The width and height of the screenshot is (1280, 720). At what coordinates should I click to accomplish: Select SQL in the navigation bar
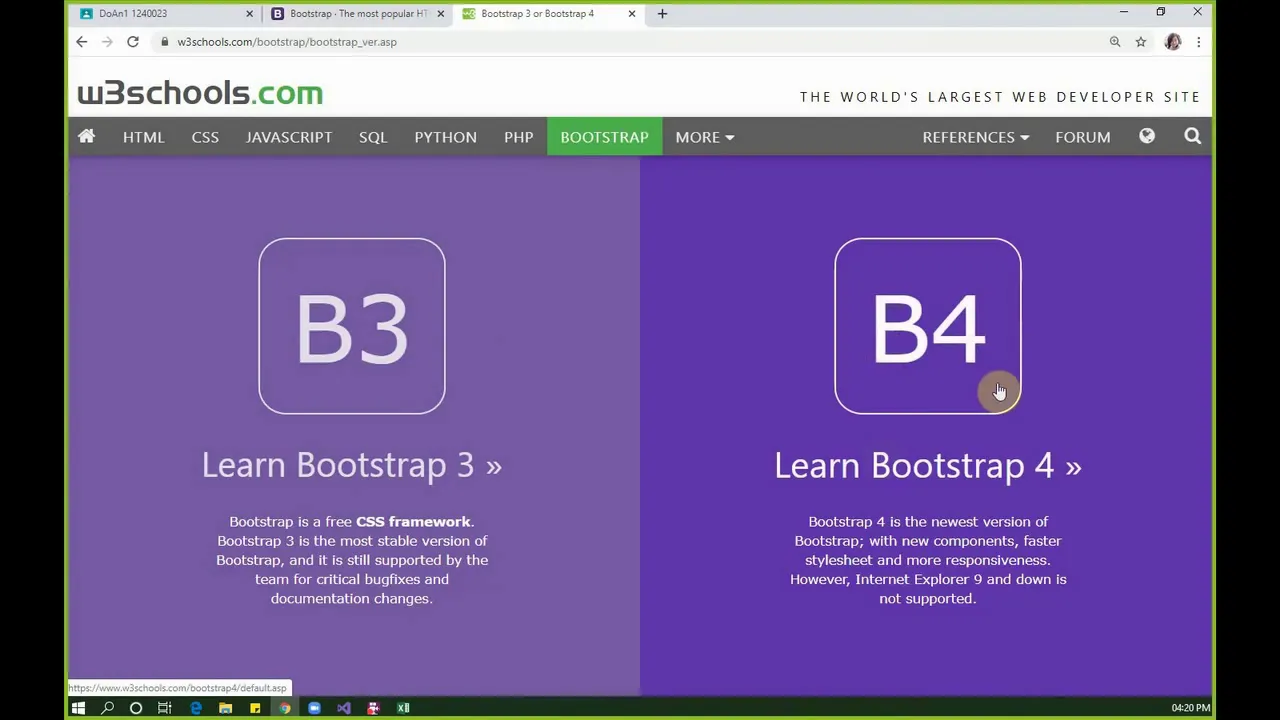[373, 137]
